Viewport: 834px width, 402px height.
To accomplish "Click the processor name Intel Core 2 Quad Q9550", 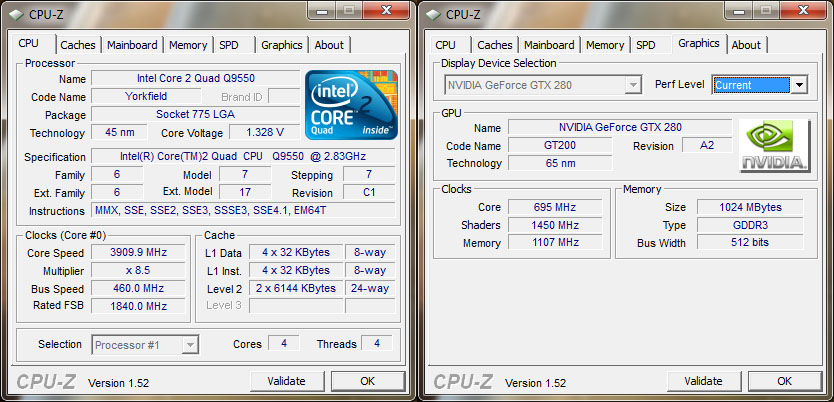I will coord(196,78).
